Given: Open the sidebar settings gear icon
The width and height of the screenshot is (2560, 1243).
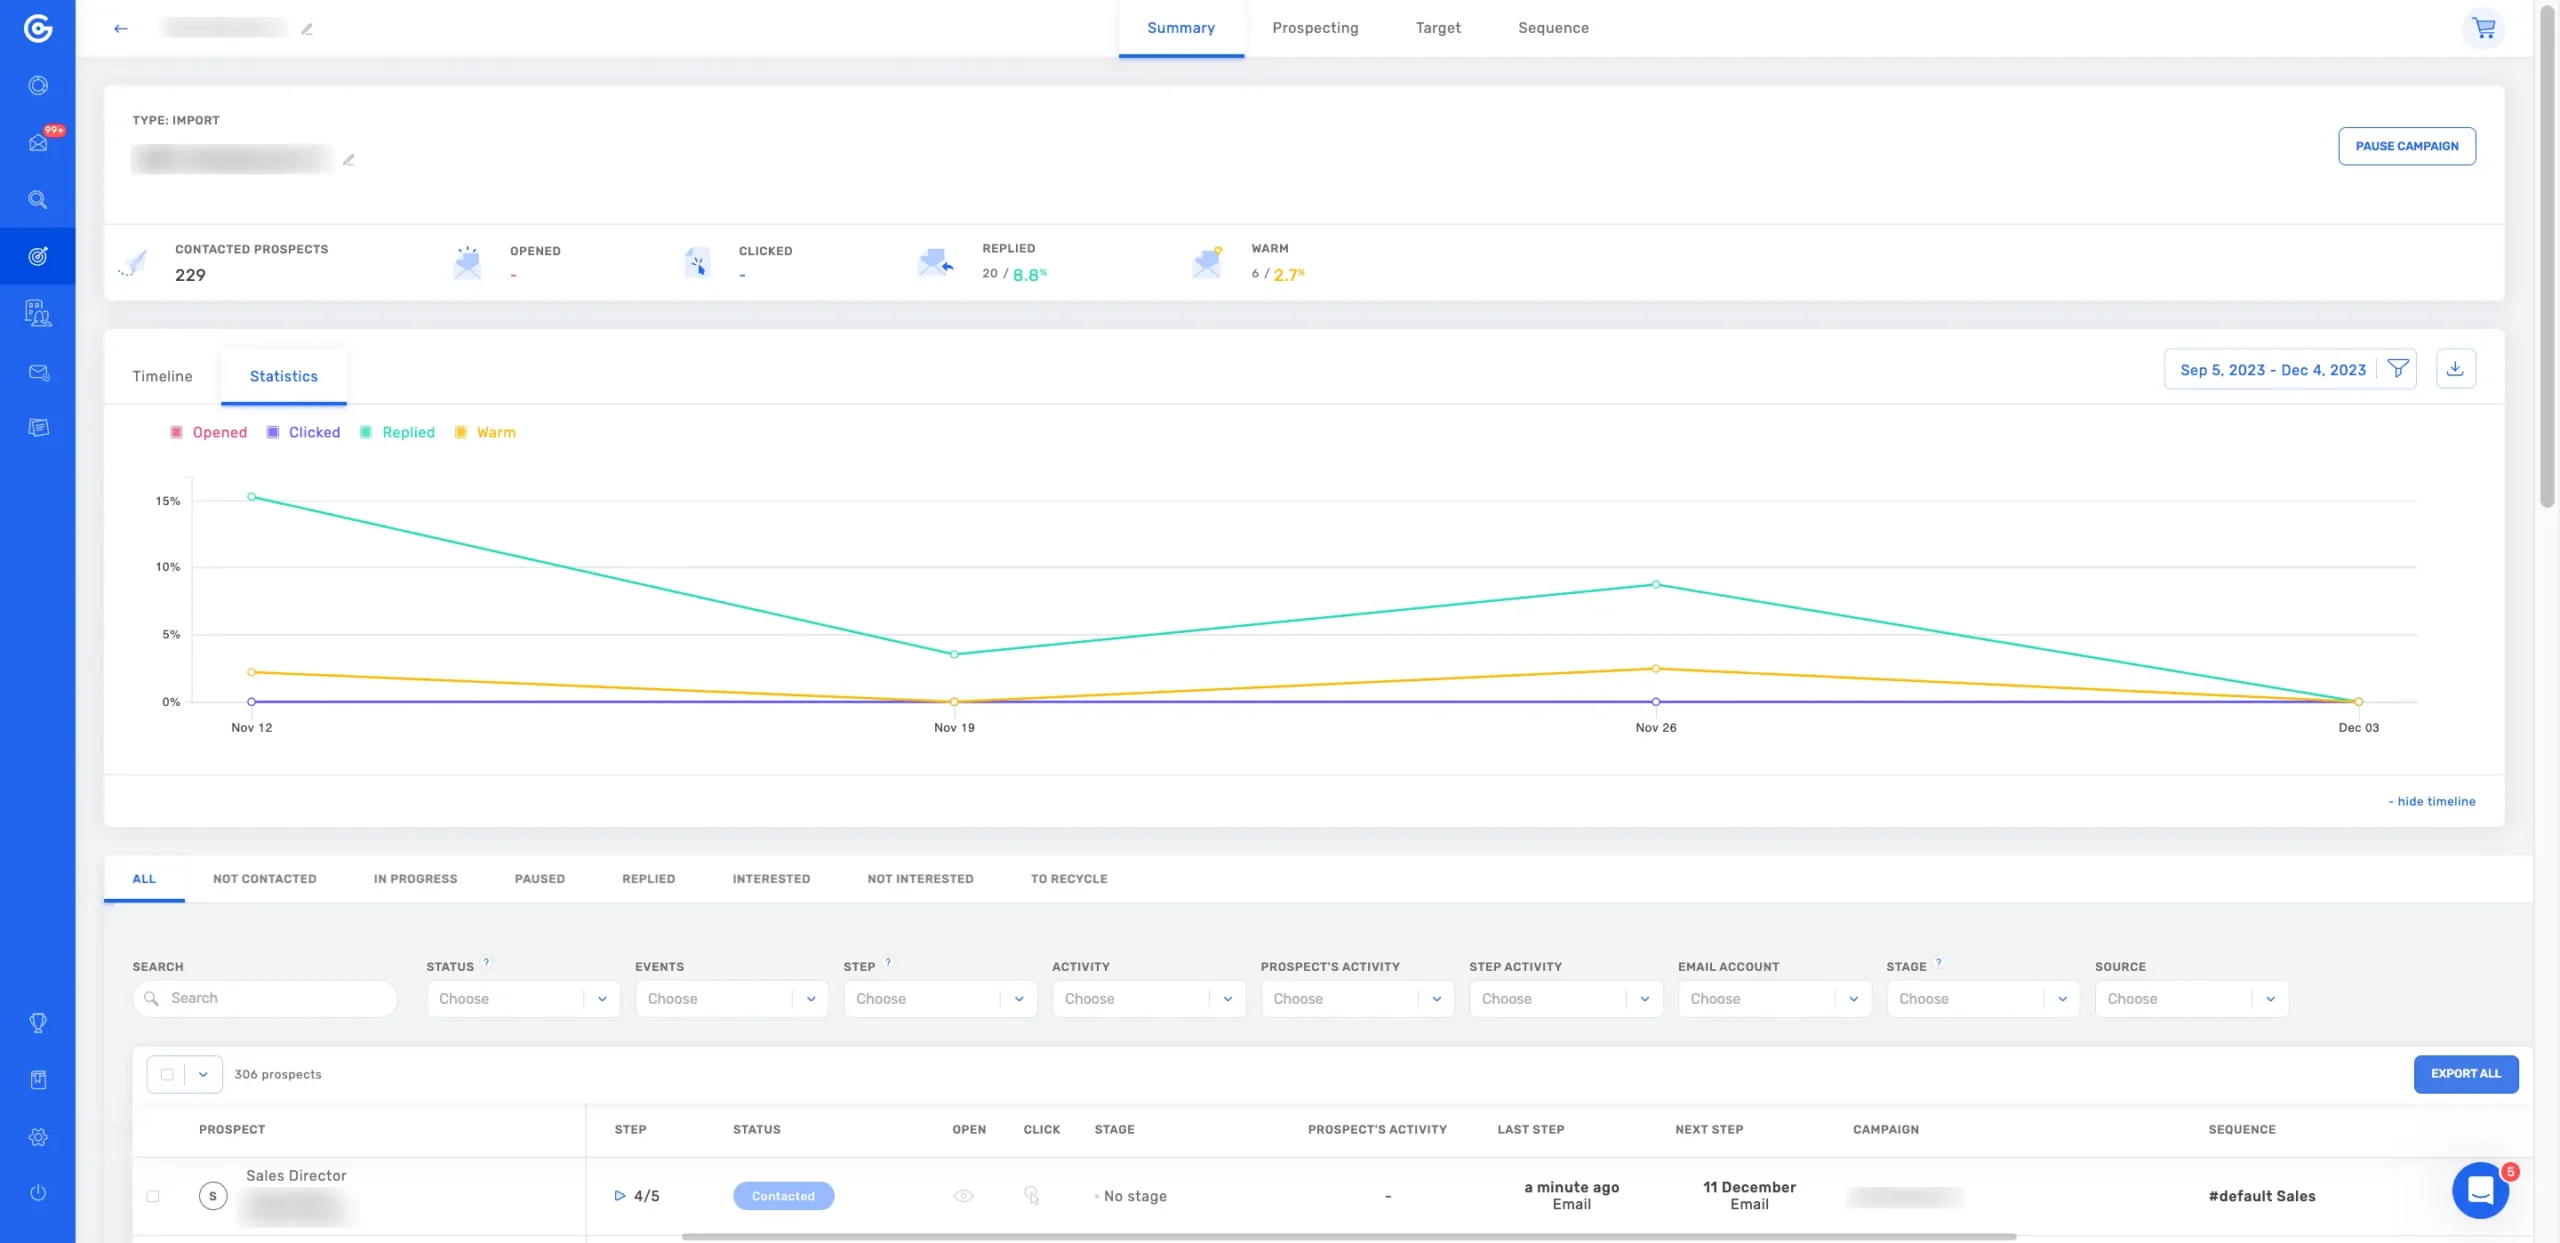Looking at the screenshot, I should pos(38,1137).
